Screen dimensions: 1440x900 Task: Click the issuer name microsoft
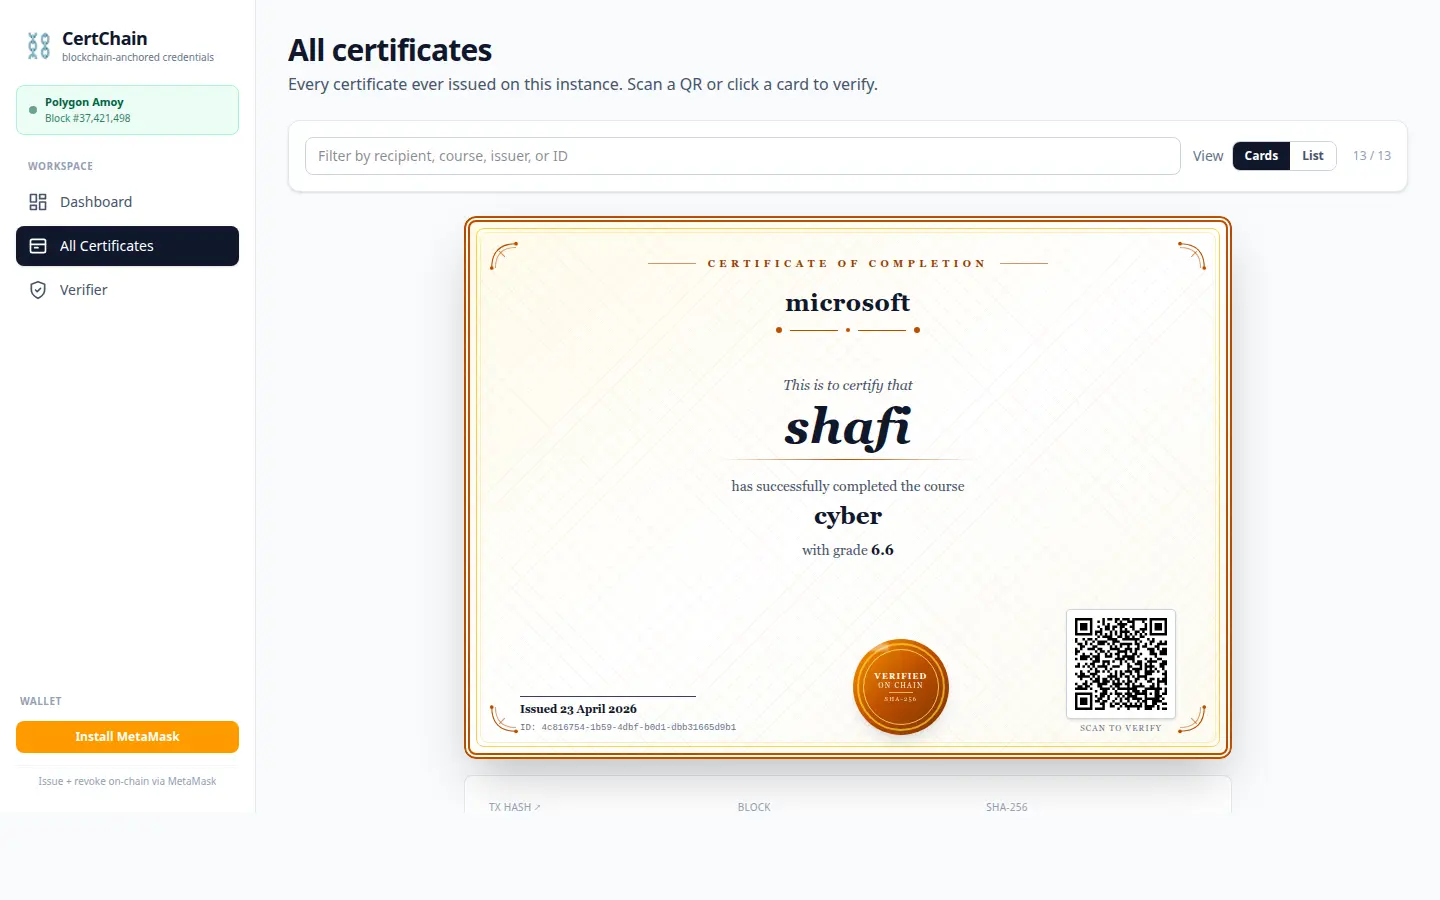pos(848,302)
